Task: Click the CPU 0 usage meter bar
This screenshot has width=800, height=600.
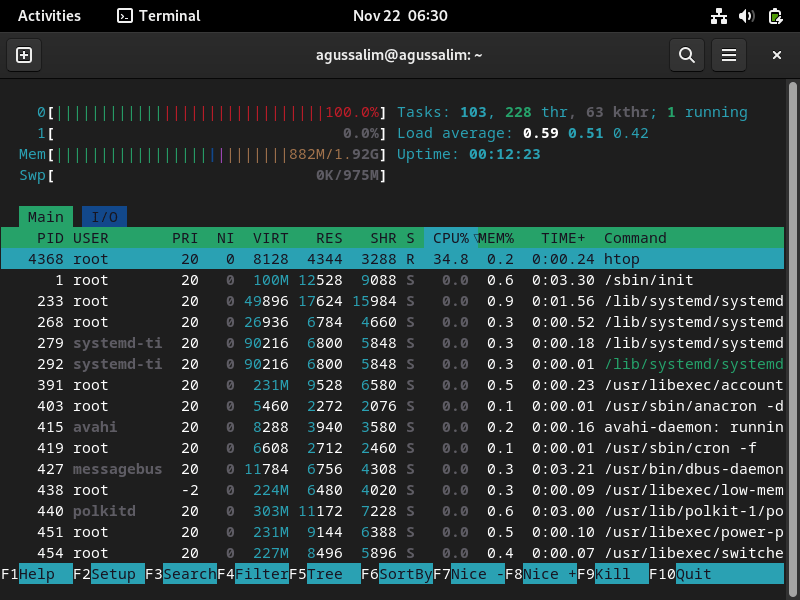Action: coord(211,112)
